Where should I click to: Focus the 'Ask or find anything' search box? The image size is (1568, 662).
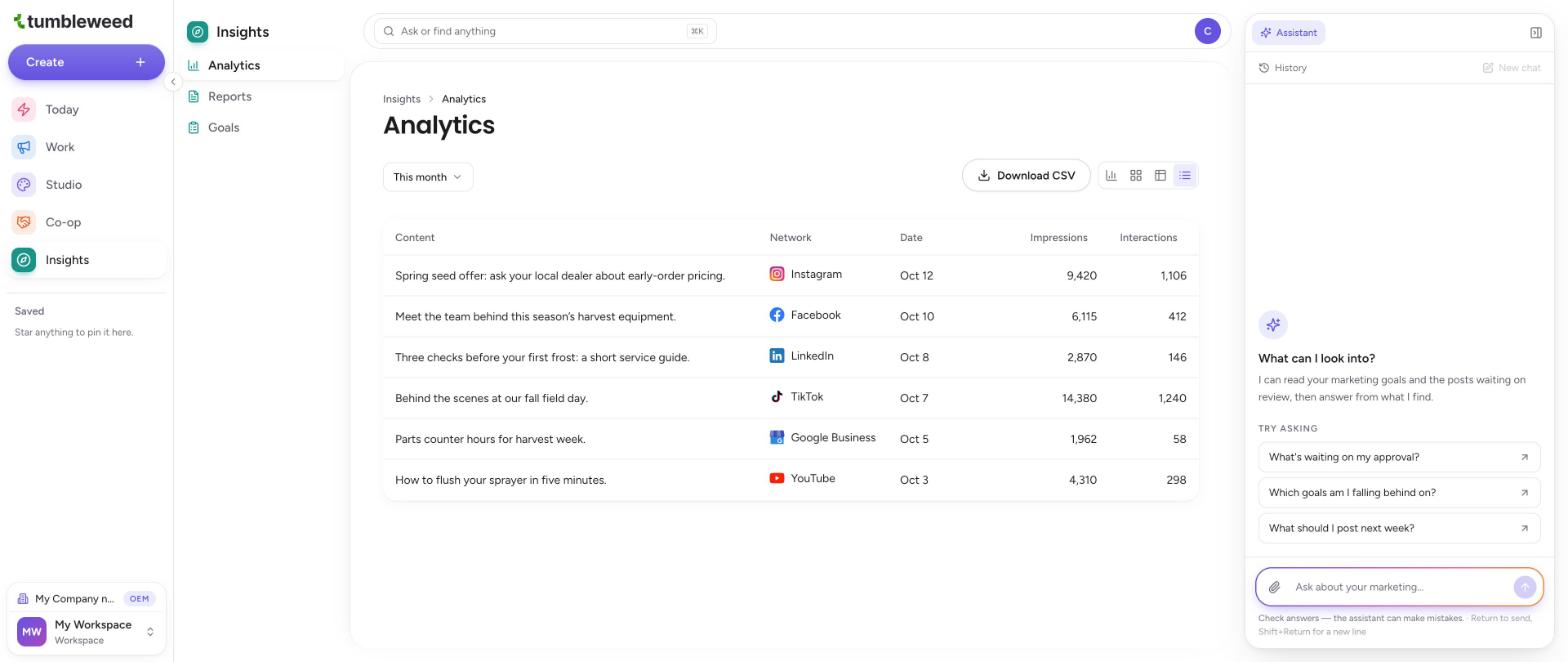coord(545,31)
